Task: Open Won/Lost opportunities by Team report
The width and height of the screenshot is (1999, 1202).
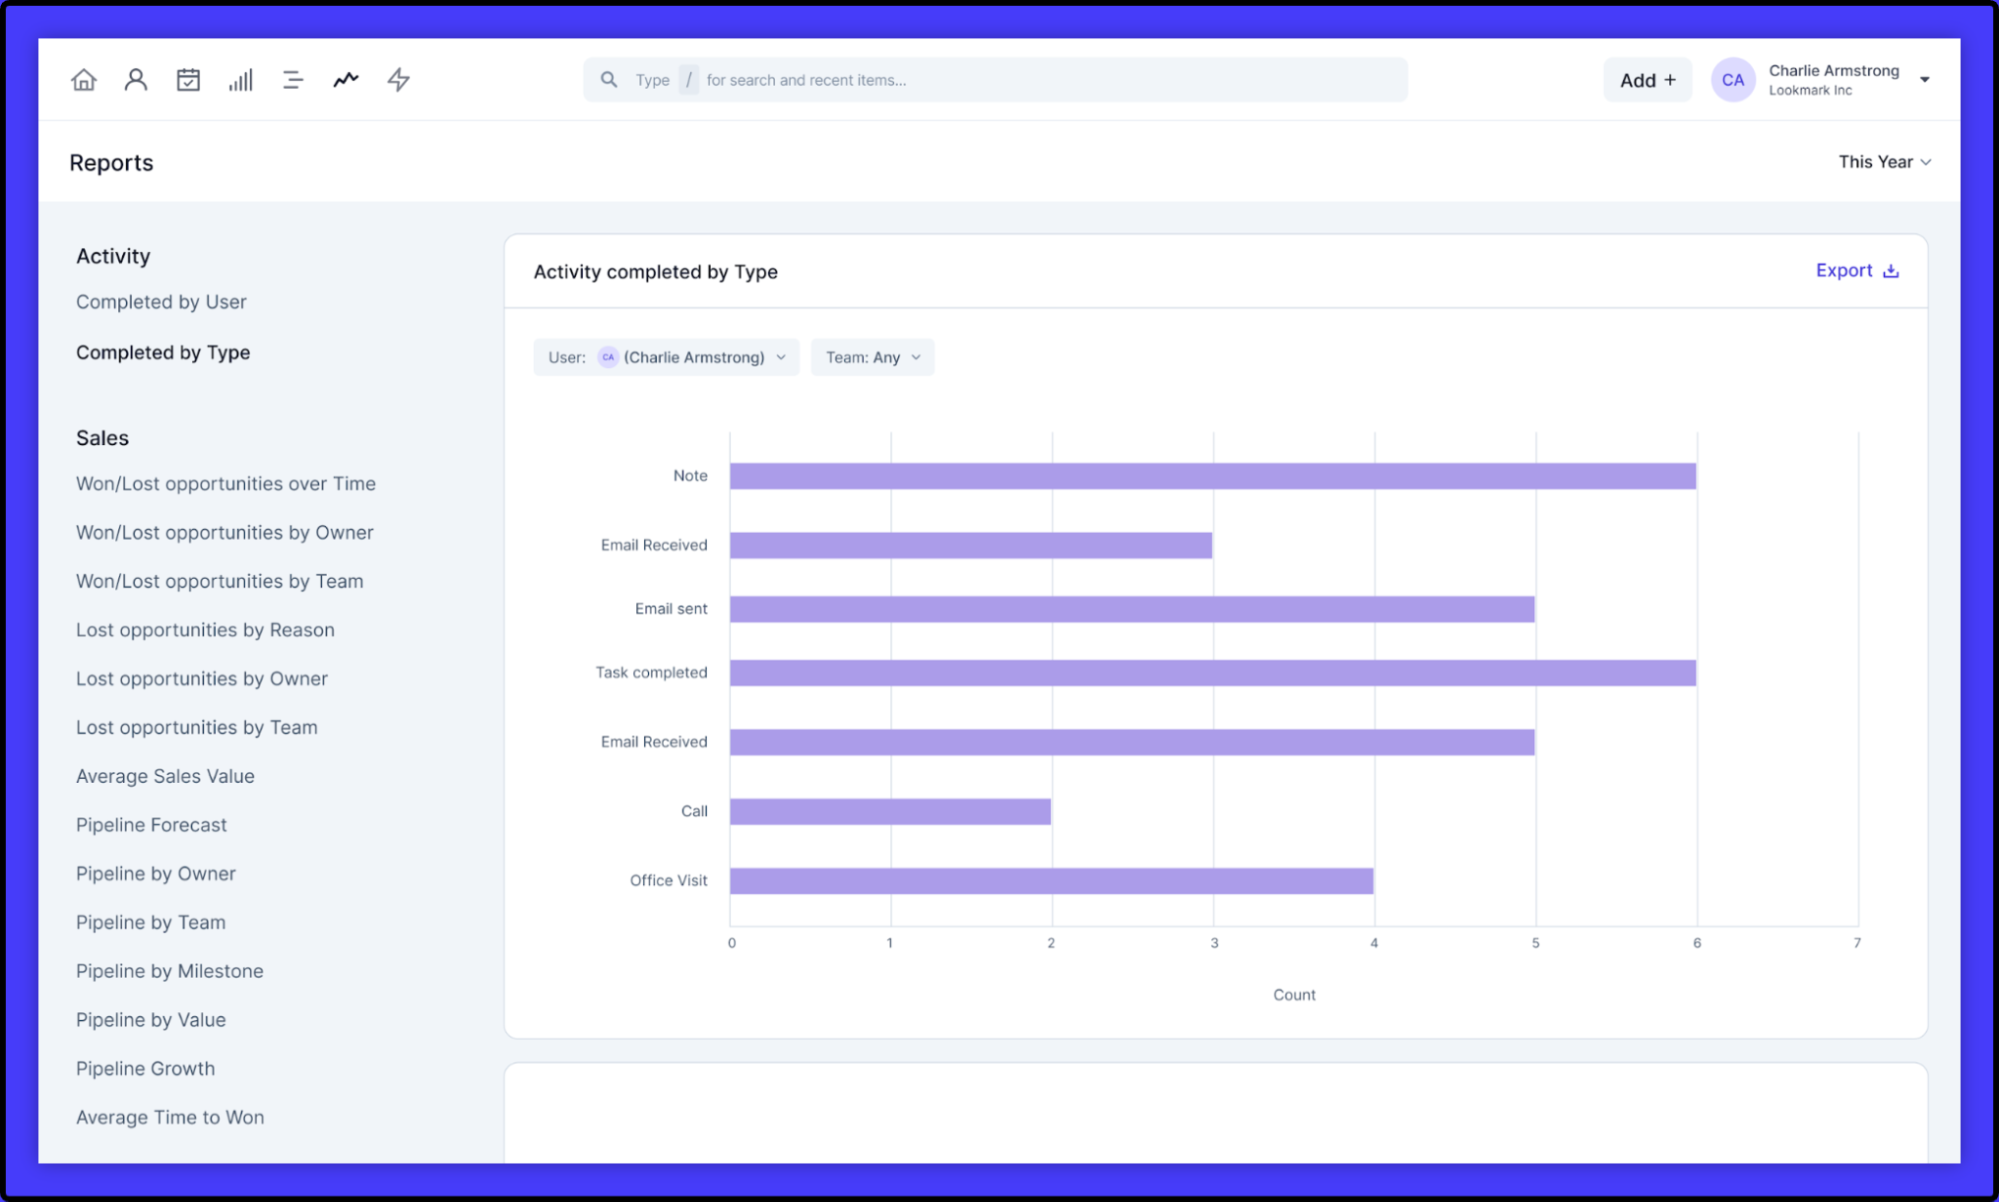Action: (x=220, y=581)
